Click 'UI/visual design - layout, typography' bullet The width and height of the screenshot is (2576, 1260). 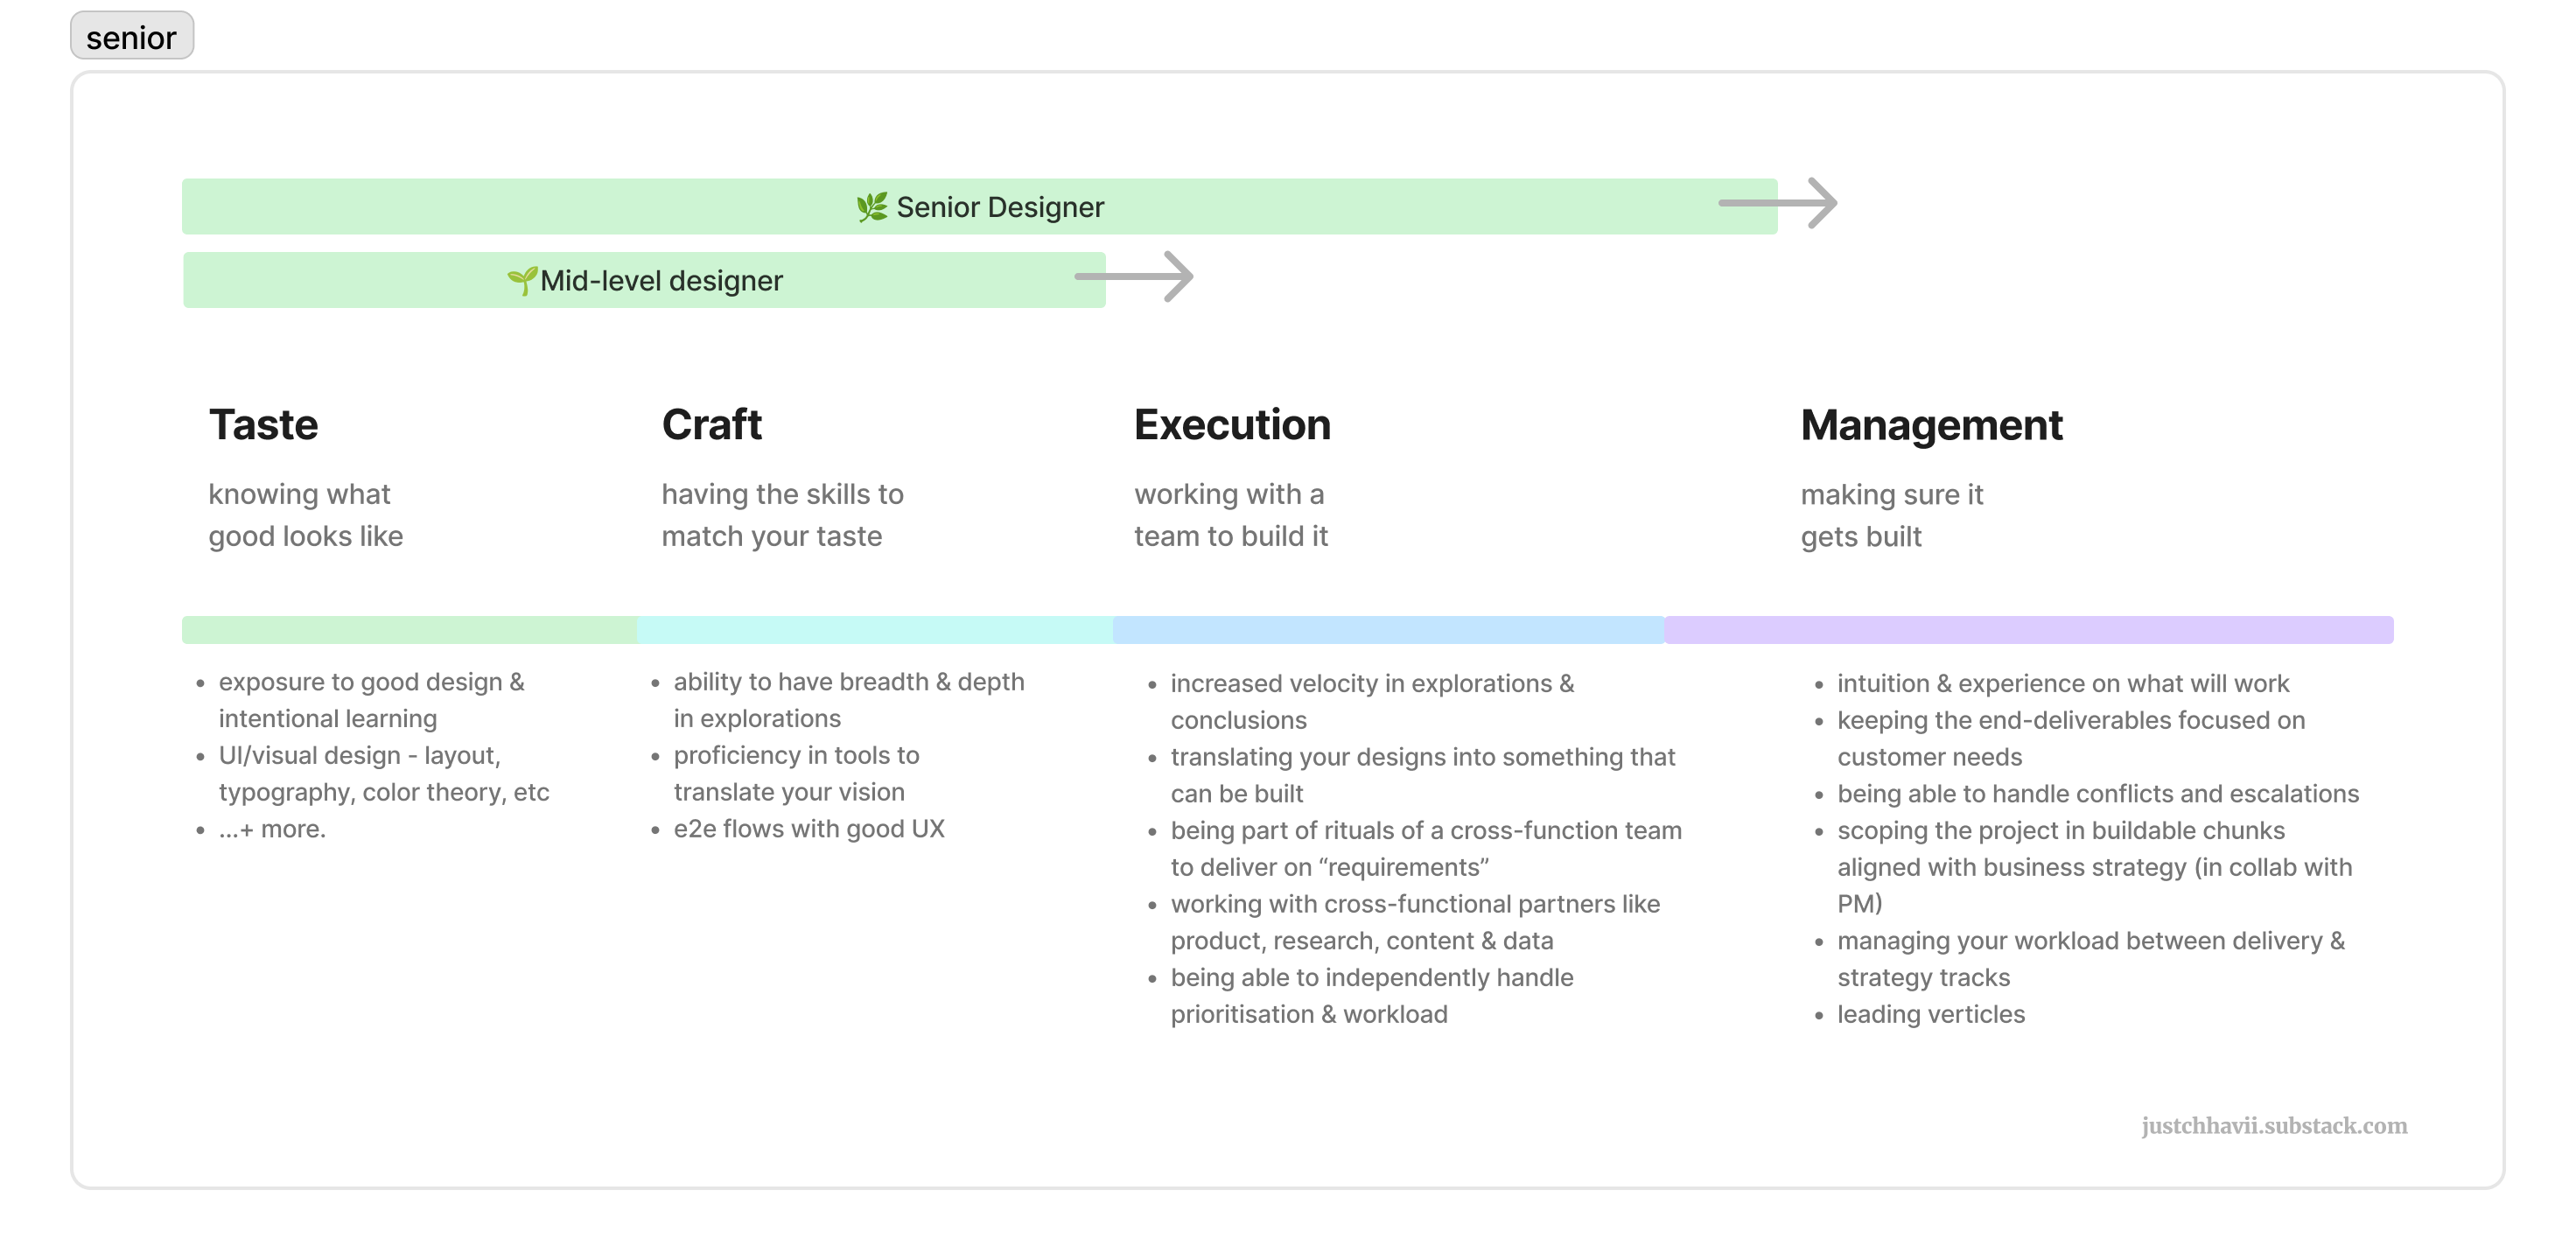click(x=384, y=773)
